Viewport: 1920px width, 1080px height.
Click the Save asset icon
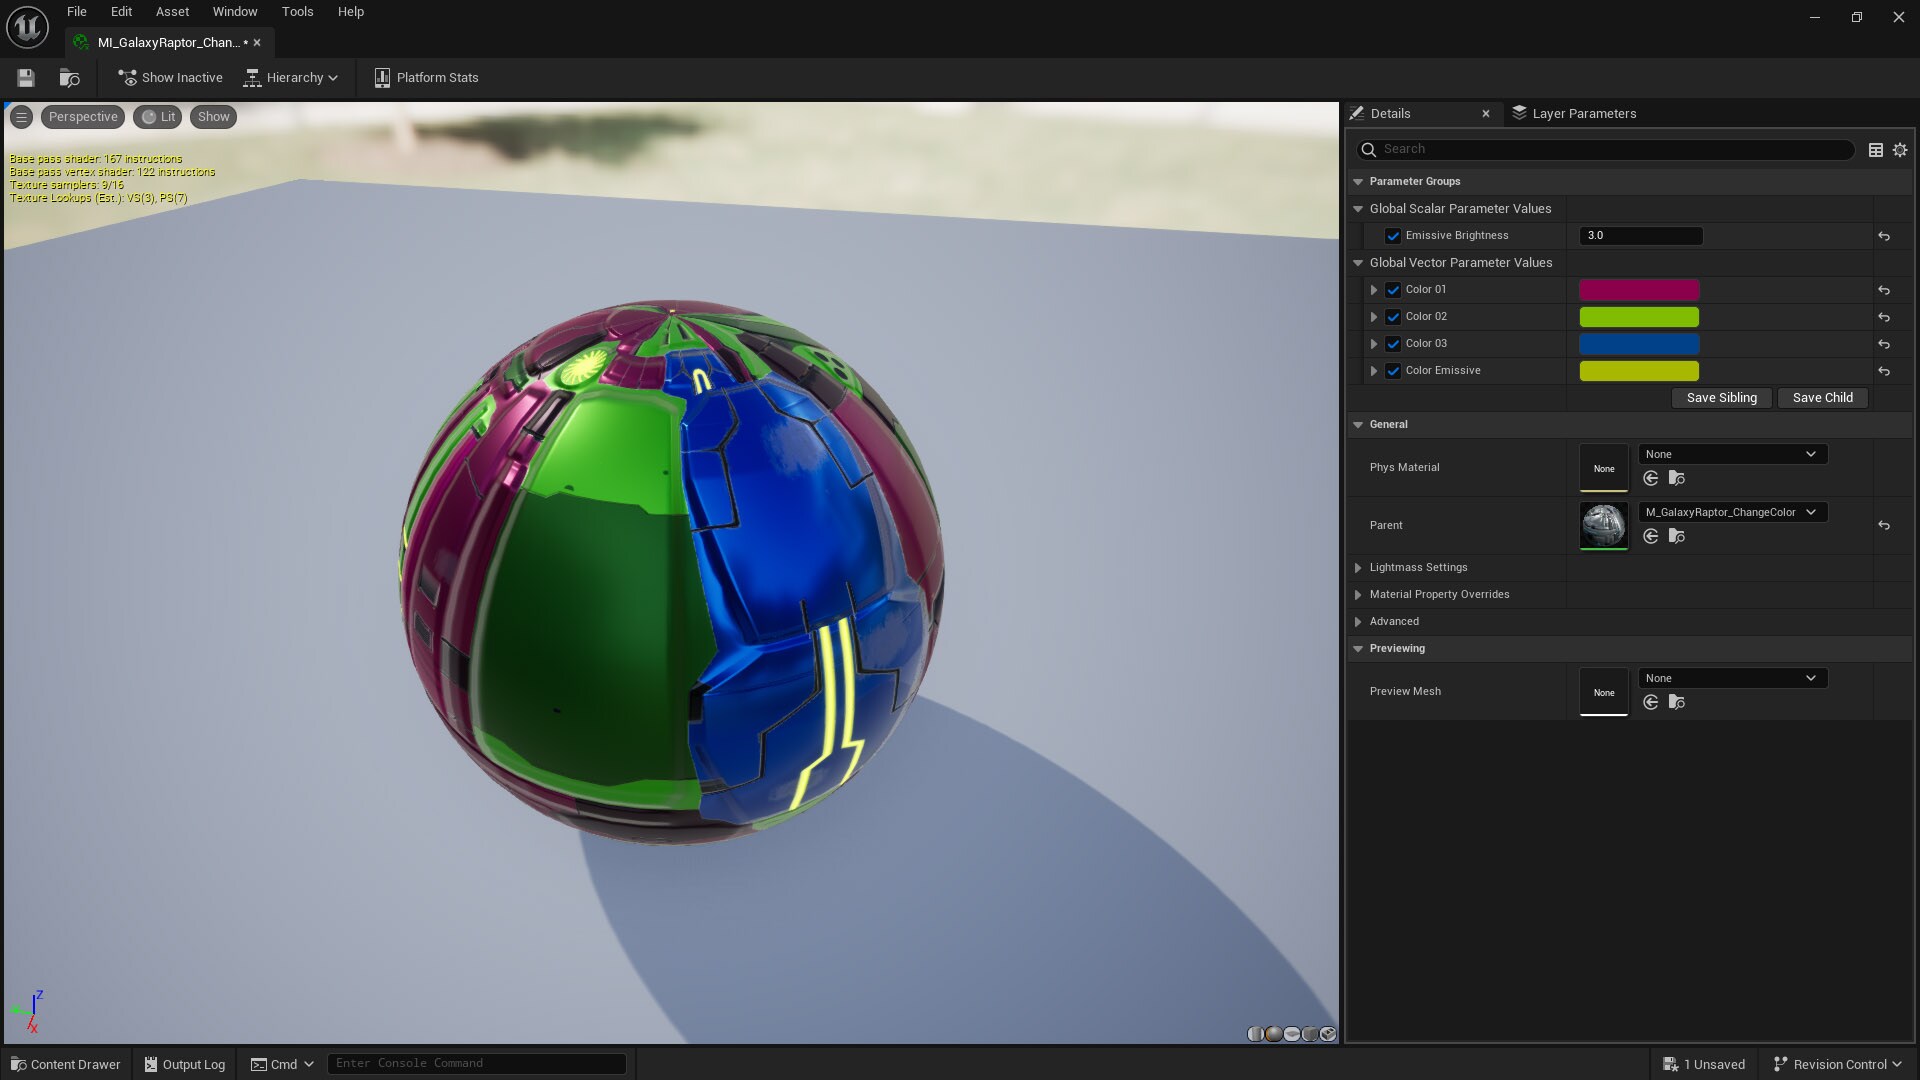(x=26, y=78)
